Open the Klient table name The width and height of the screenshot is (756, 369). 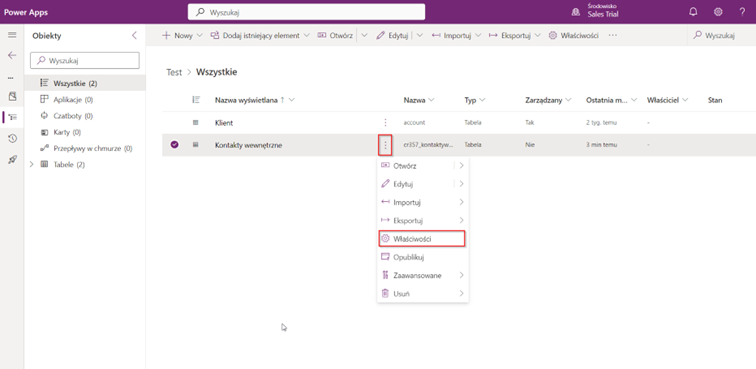point(224,123)
